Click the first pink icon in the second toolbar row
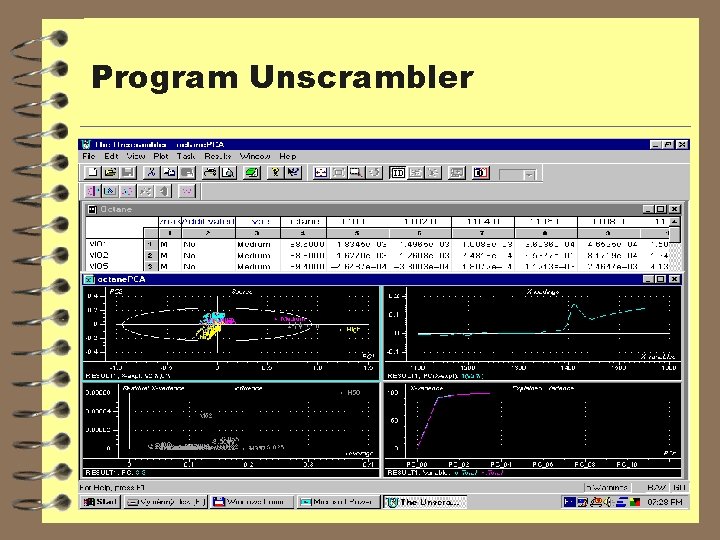Screen dimensions: 720x540 [x=92, y=191]
